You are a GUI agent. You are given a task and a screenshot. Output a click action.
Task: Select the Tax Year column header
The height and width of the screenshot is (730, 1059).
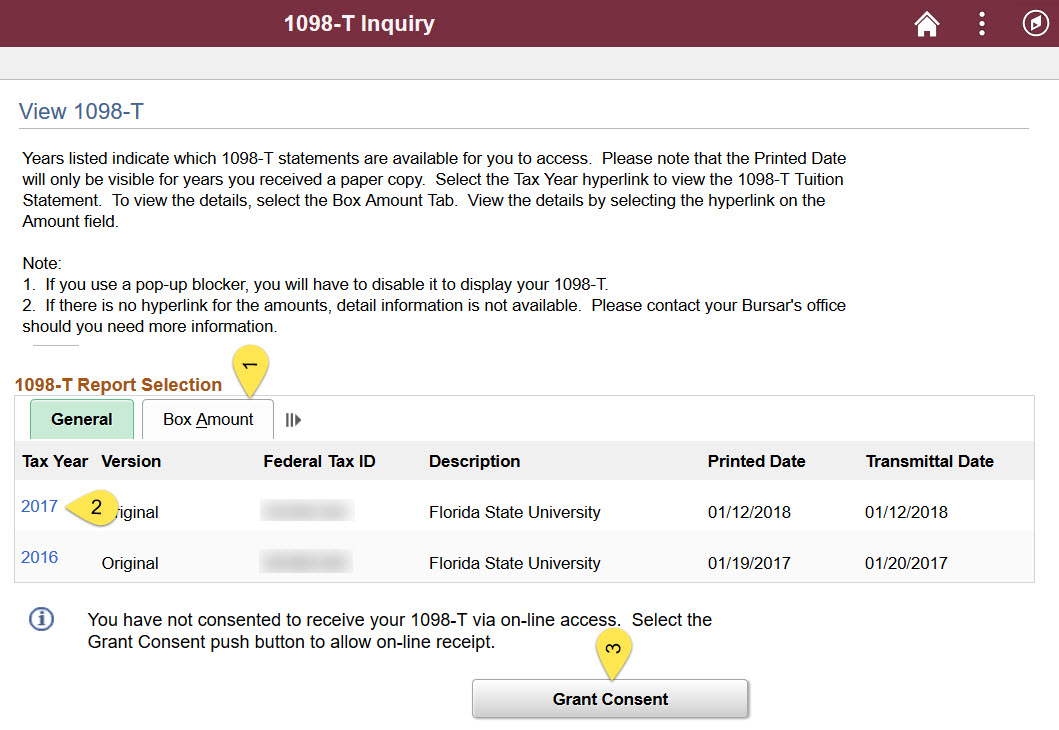click(55, 461)
